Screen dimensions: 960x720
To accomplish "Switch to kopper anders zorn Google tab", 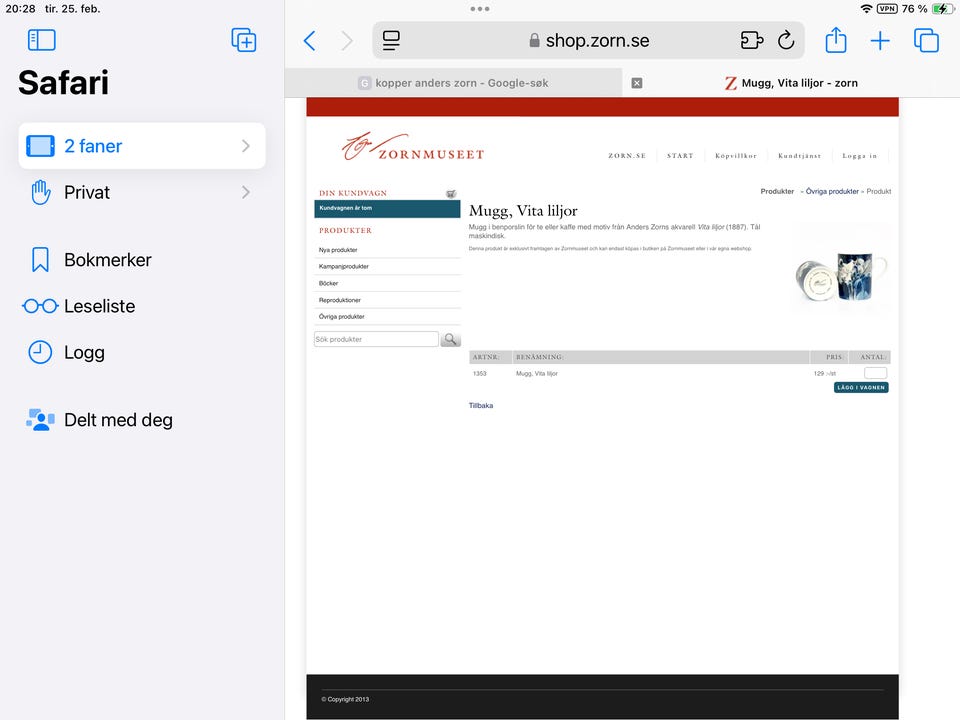I will 454,83.
